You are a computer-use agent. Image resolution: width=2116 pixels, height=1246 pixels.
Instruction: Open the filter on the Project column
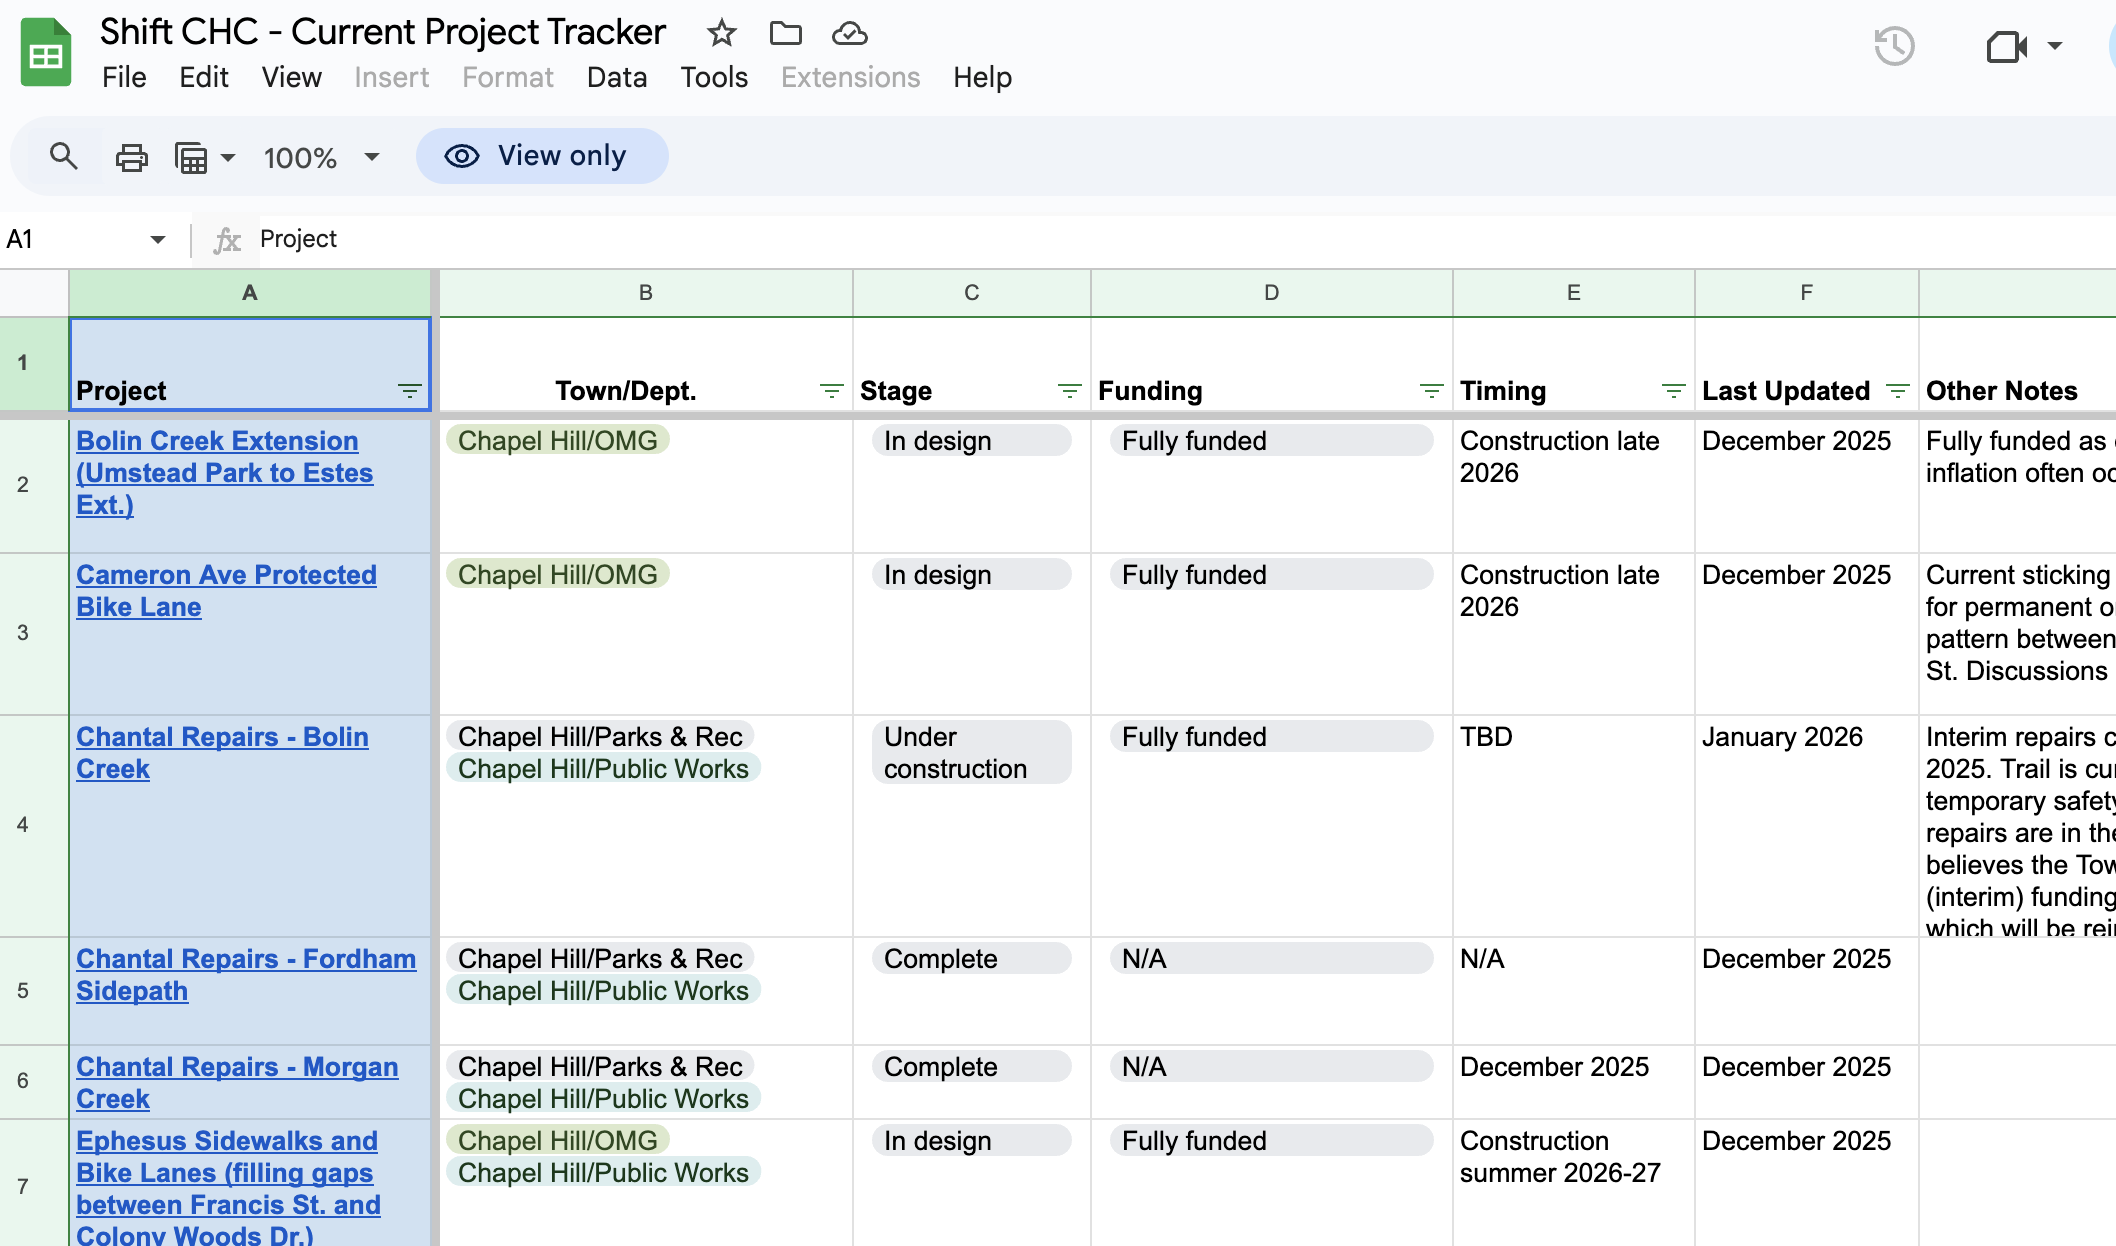(x=409, y=391)
